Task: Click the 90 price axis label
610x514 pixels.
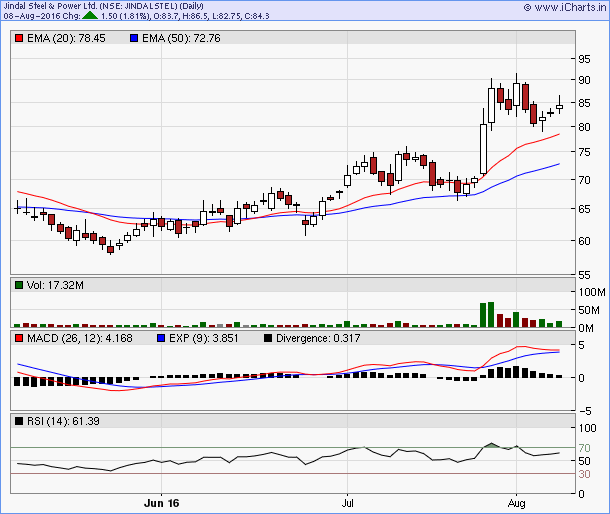Action: (584, 80)
